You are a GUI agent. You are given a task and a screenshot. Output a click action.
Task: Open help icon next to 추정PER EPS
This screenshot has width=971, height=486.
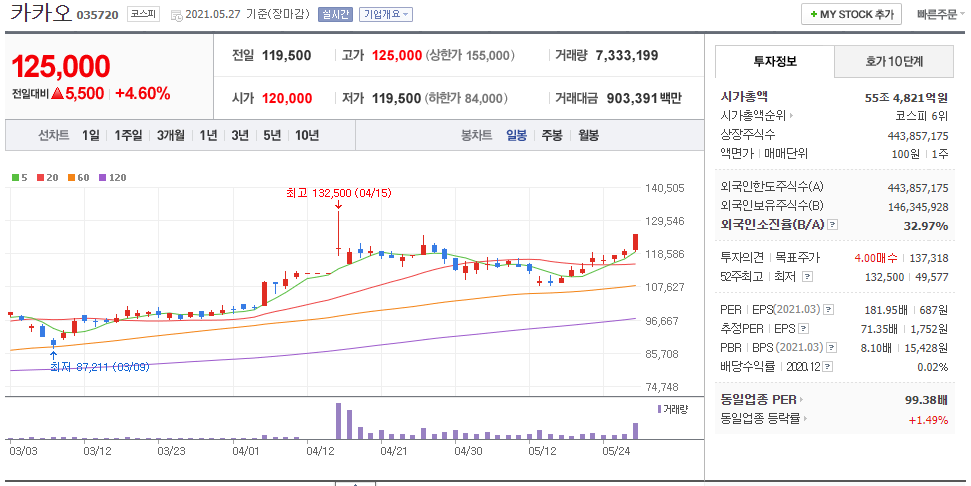[804, 328]
